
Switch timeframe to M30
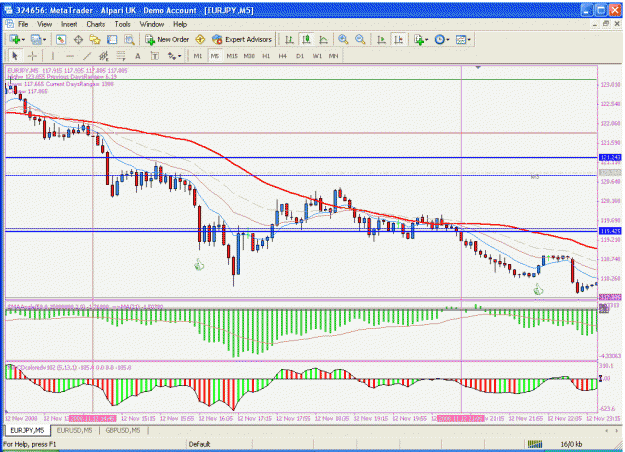249,56
